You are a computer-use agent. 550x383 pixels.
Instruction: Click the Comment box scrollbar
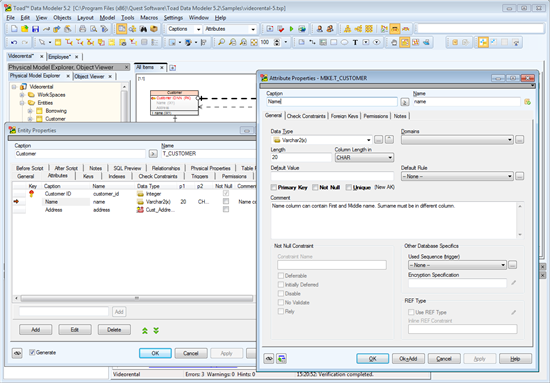(520, 220)
